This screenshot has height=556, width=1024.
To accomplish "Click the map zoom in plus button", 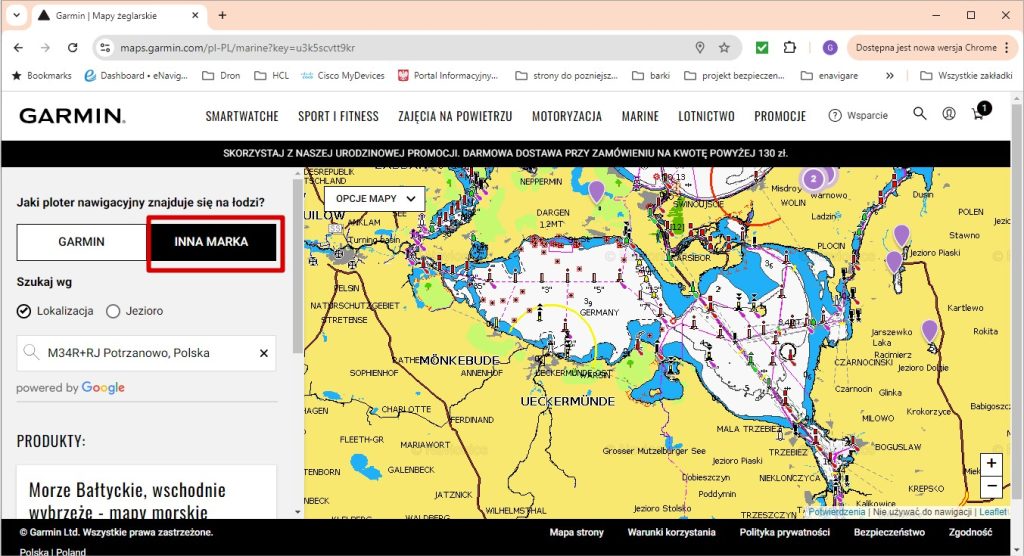I will (x=990, y=464).
